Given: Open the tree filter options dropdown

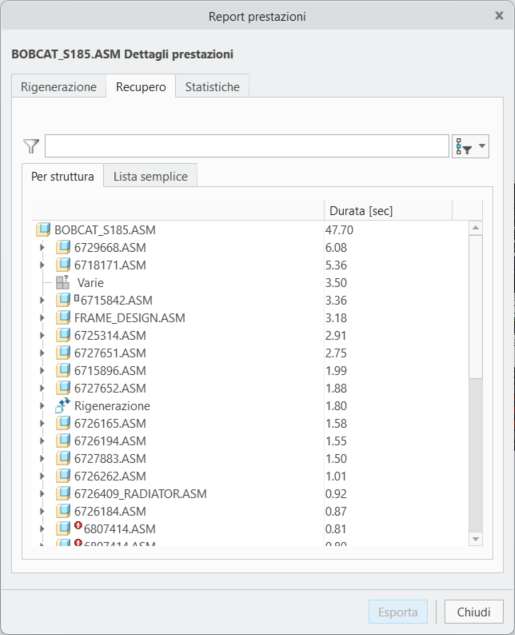Looking at the screenshot, I should (470, 146).
